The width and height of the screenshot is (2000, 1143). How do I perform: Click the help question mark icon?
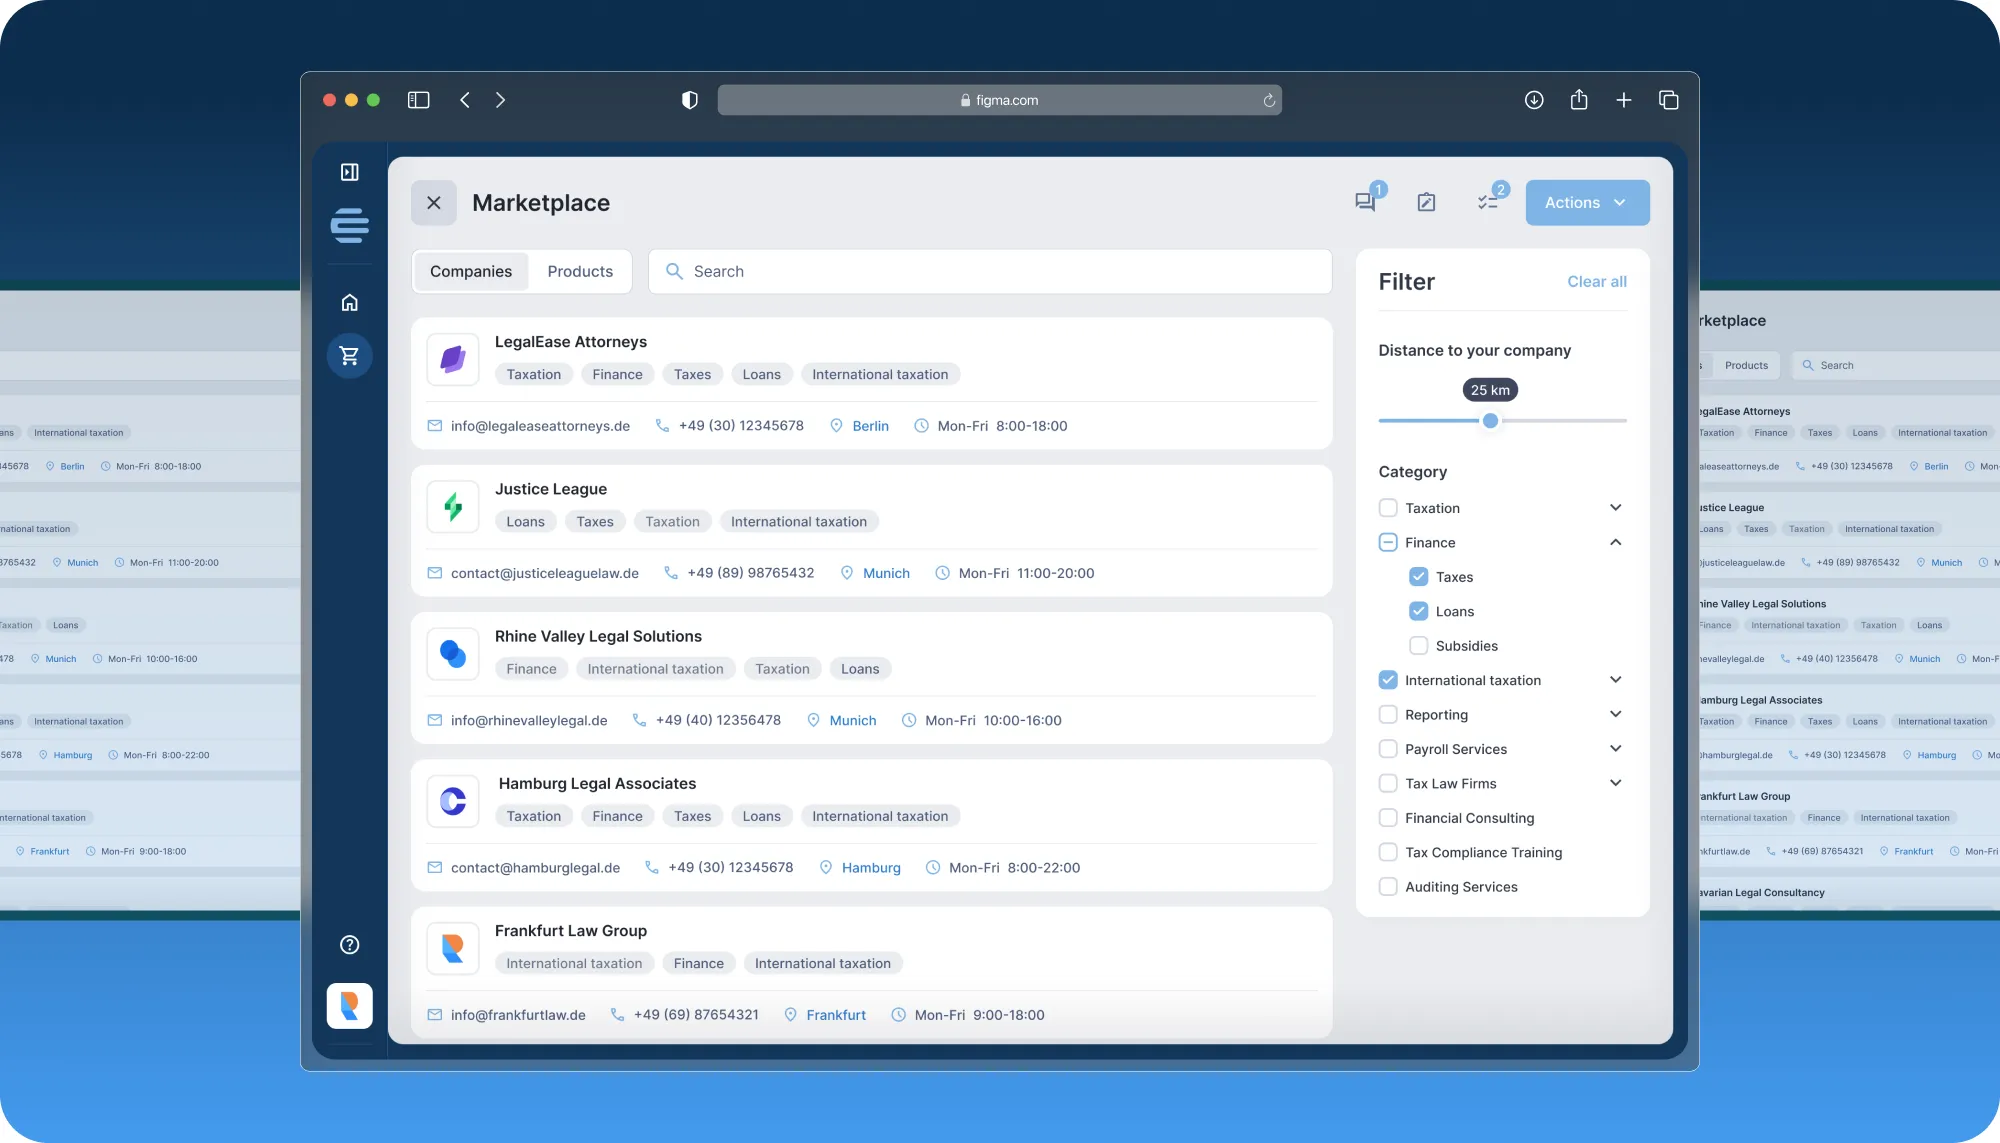(349, 944)
